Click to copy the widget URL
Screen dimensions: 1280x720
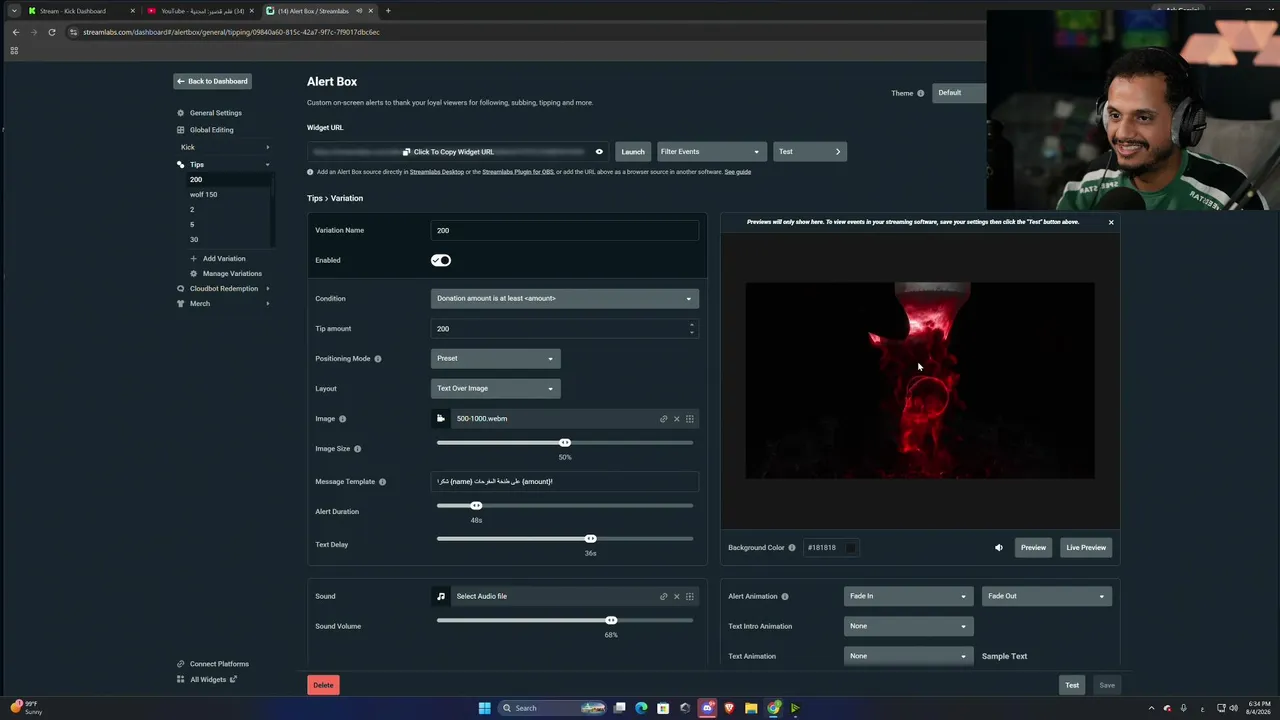tap(448, 152)
